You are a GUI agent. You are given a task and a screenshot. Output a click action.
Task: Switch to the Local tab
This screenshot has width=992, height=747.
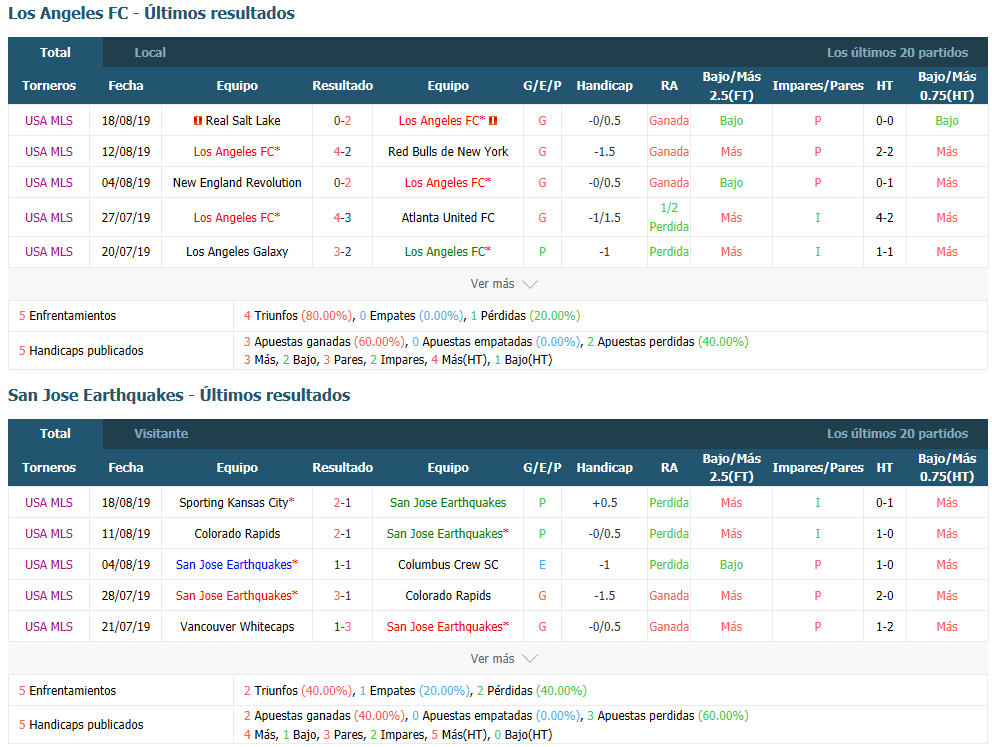click(150, 52)
